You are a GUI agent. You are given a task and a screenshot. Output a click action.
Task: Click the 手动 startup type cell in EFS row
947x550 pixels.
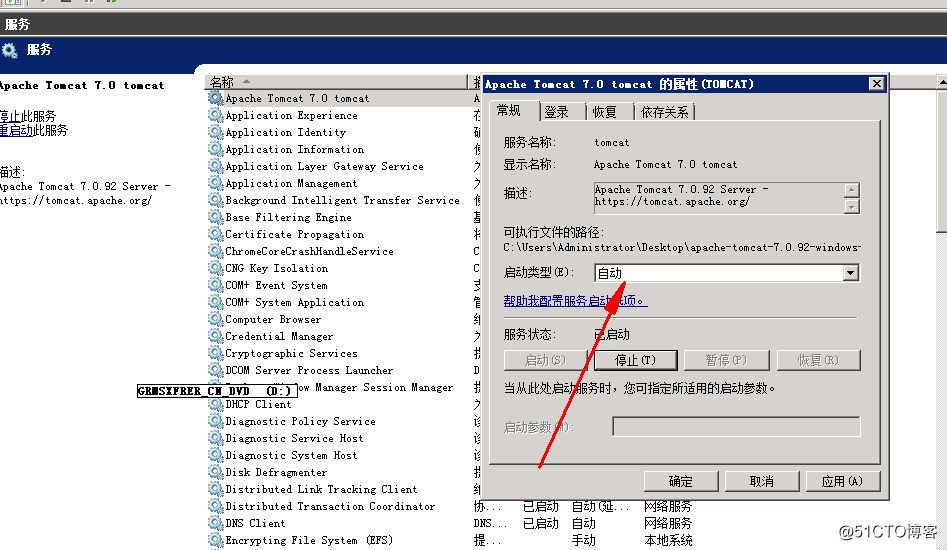click(x=583, y=540)
